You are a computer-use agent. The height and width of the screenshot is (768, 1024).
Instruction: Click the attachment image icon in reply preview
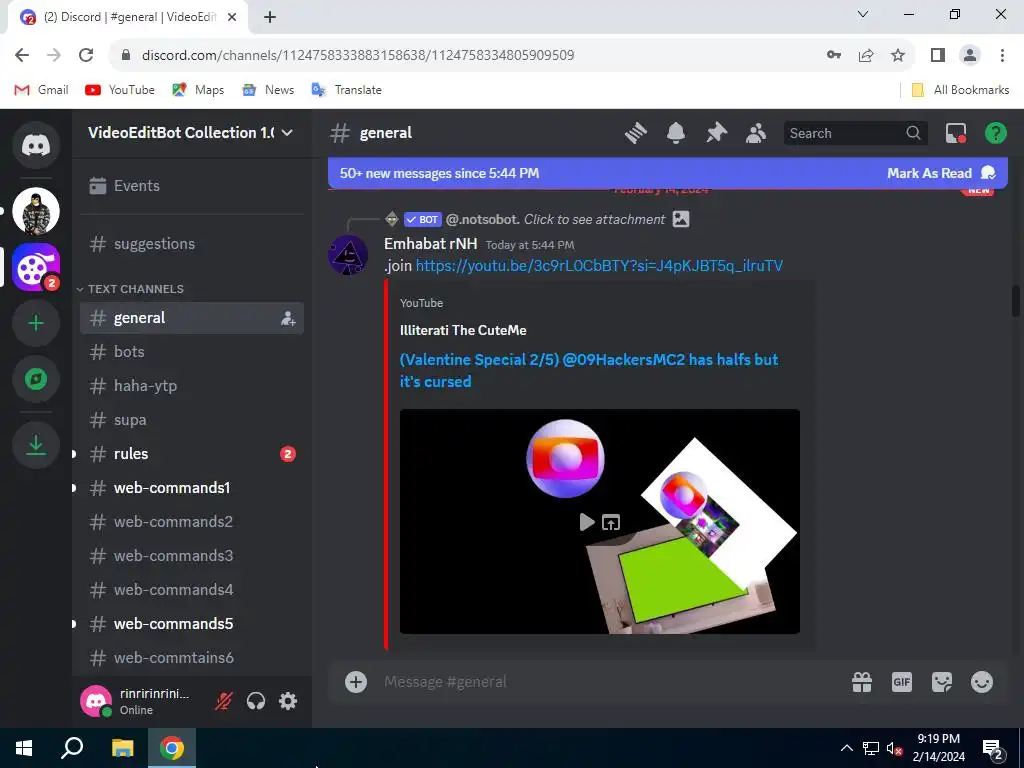680,219
